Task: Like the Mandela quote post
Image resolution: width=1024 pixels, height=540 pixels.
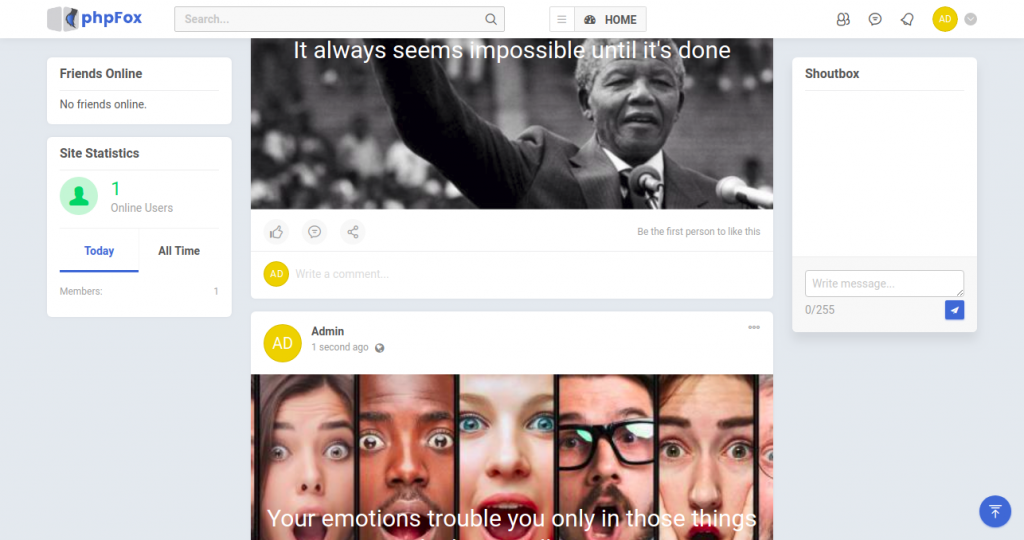Action: pos(276,232)
